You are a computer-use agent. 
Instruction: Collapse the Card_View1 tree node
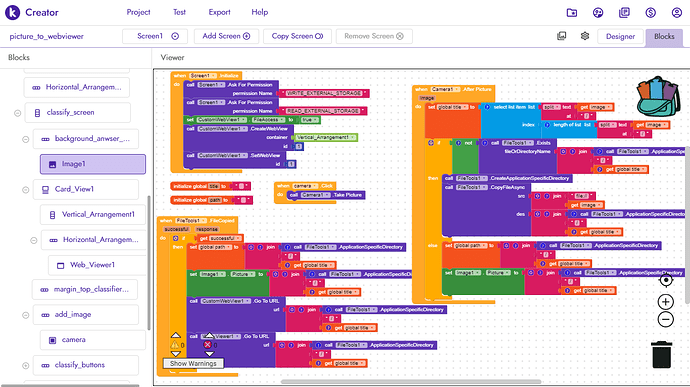(x=26, y=190)
